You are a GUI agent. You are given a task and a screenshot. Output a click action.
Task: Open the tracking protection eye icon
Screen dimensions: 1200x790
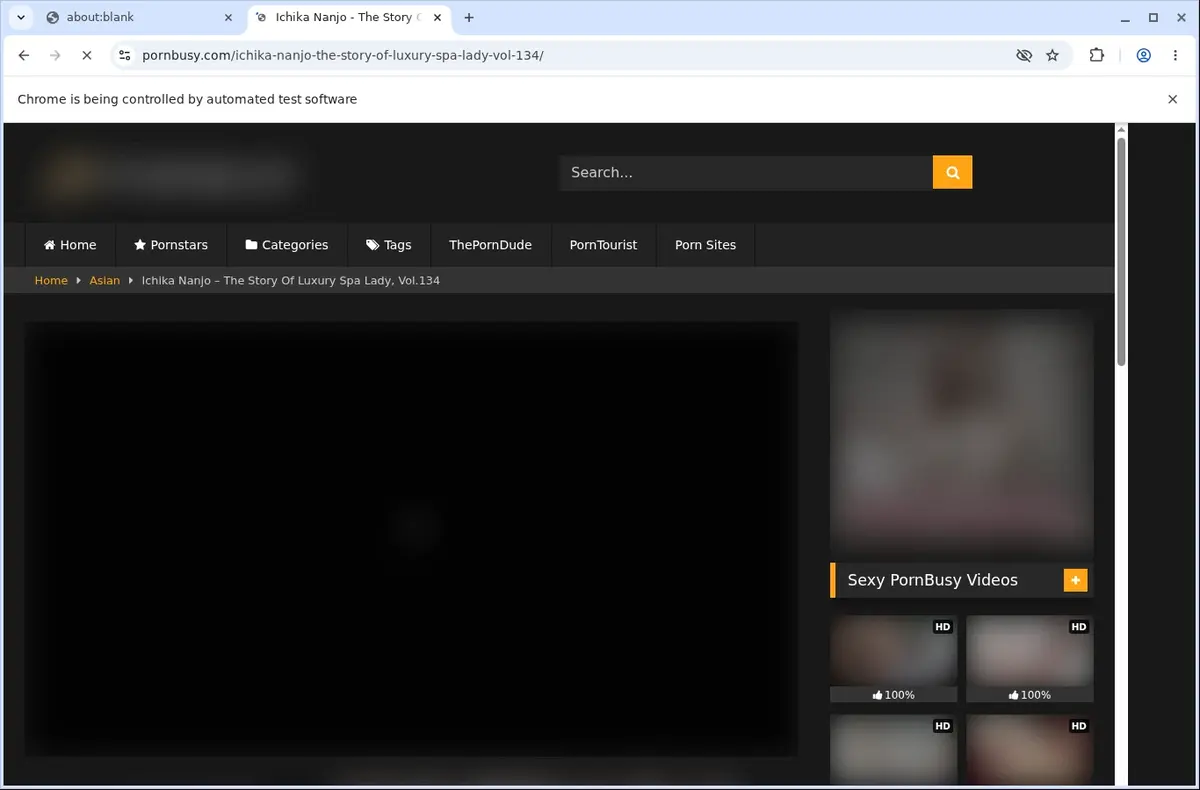coord(1024,56)
